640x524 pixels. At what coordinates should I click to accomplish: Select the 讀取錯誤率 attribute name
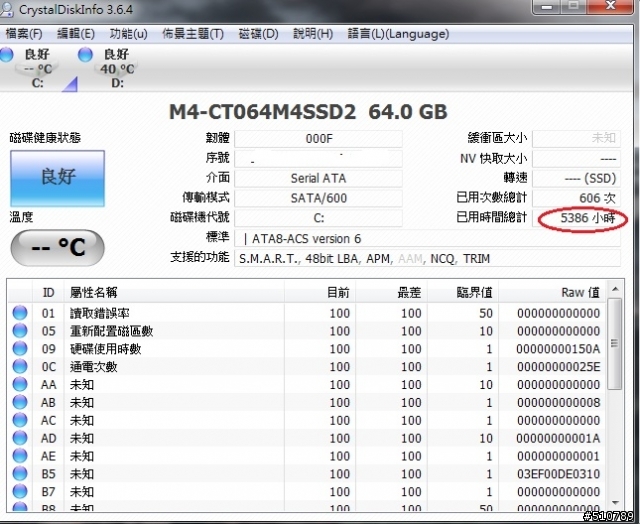coord(100,313)
